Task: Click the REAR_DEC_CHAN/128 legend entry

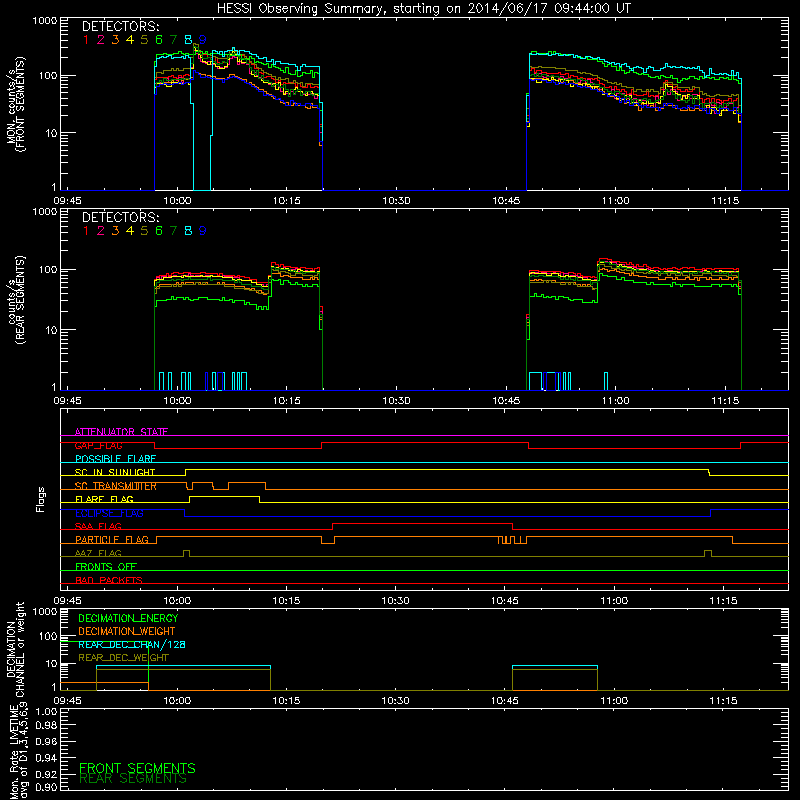Action: pyautogui.click(x=132, y=645)
